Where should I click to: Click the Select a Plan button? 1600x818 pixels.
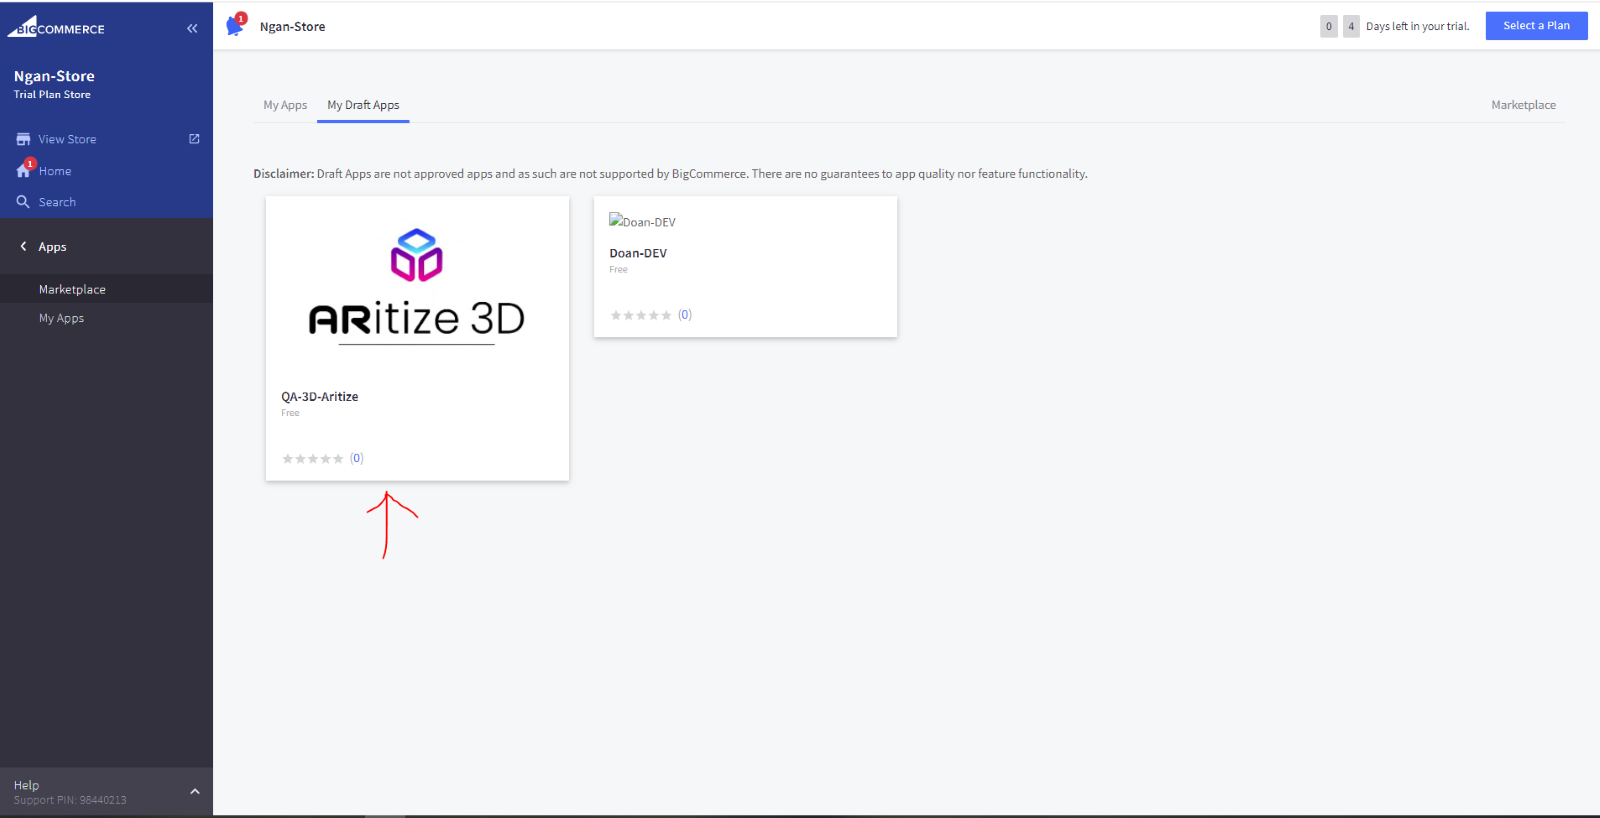tap(1536, 26)
